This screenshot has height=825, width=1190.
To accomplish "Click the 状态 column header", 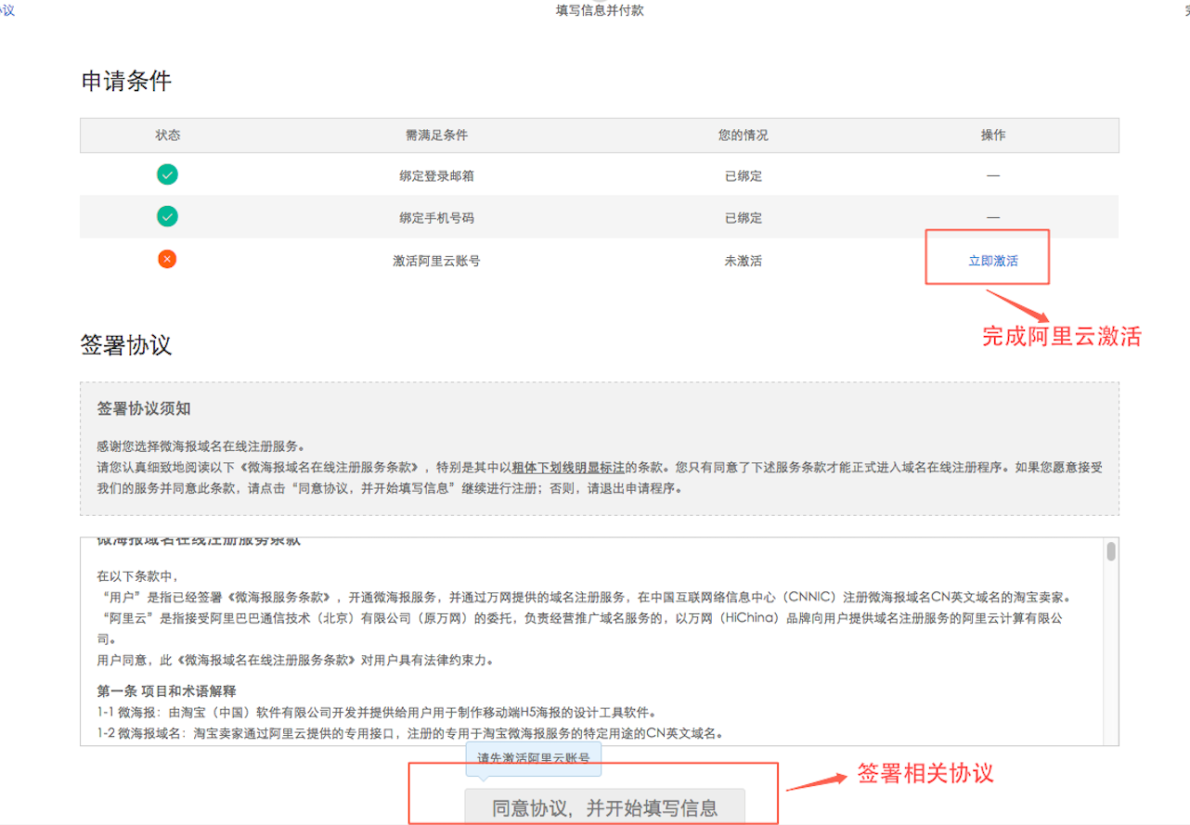I will [168, 135].
